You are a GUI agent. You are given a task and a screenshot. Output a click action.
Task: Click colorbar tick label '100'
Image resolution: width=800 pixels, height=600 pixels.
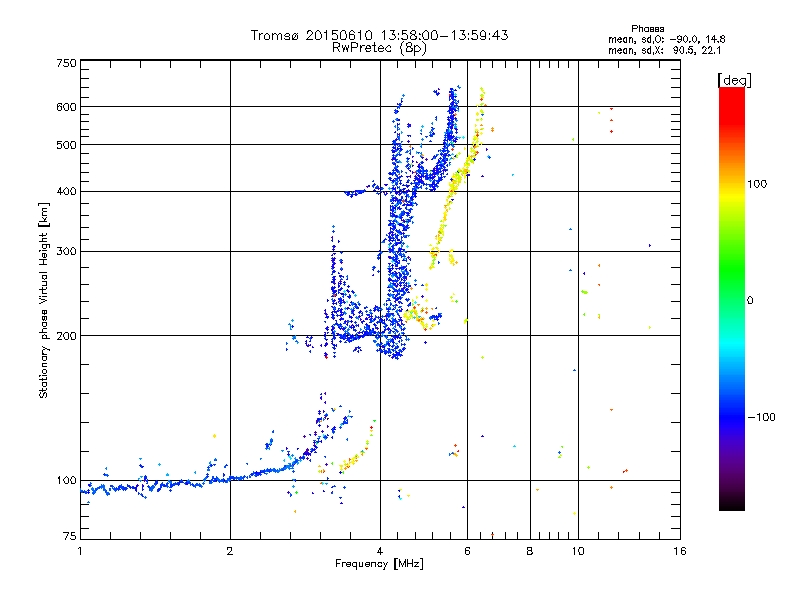(757, 184)
